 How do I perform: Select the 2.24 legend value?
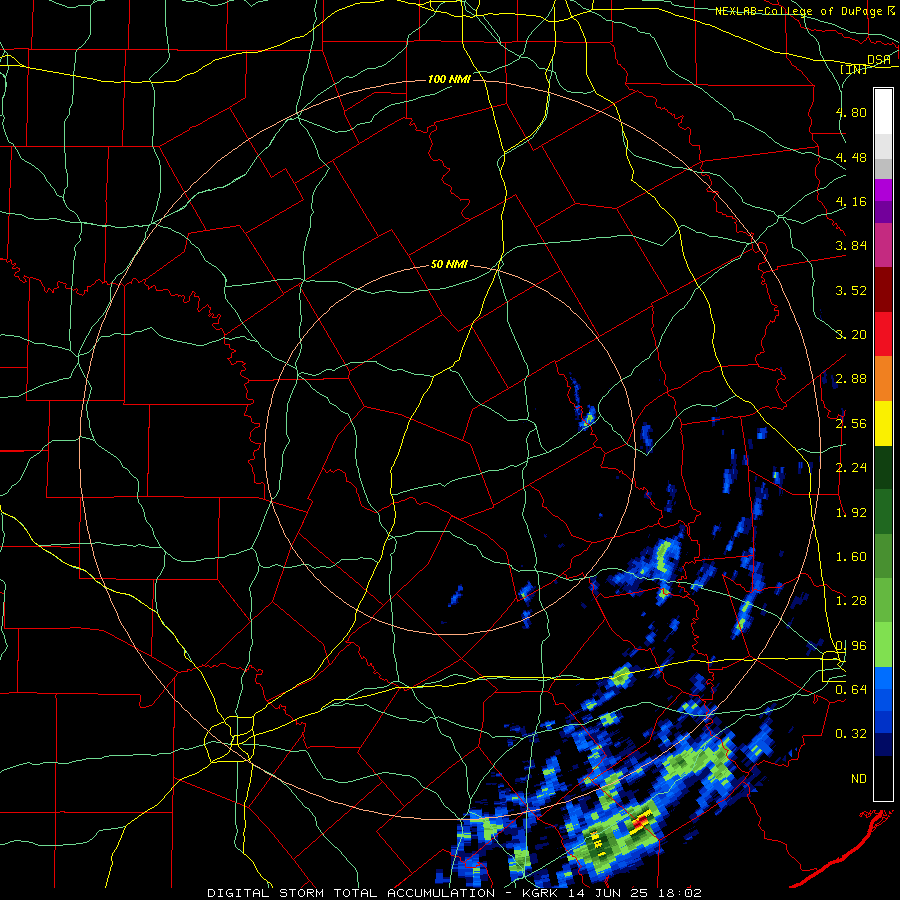pos(851,468)
